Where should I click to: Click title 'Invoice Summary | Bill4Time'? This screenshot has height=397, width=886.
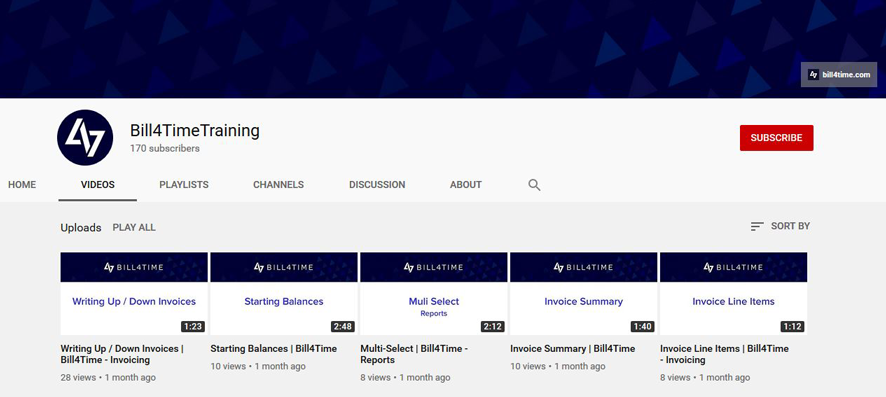(x=572, y=349)
